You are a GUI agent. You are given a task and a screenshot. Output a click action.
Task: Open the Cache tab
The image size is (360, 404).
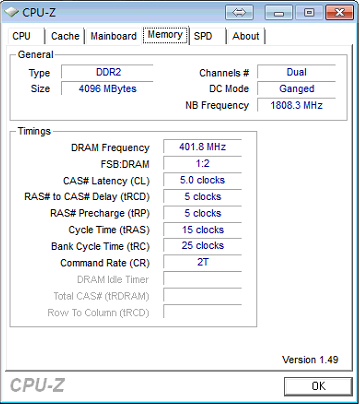[65, 36]
